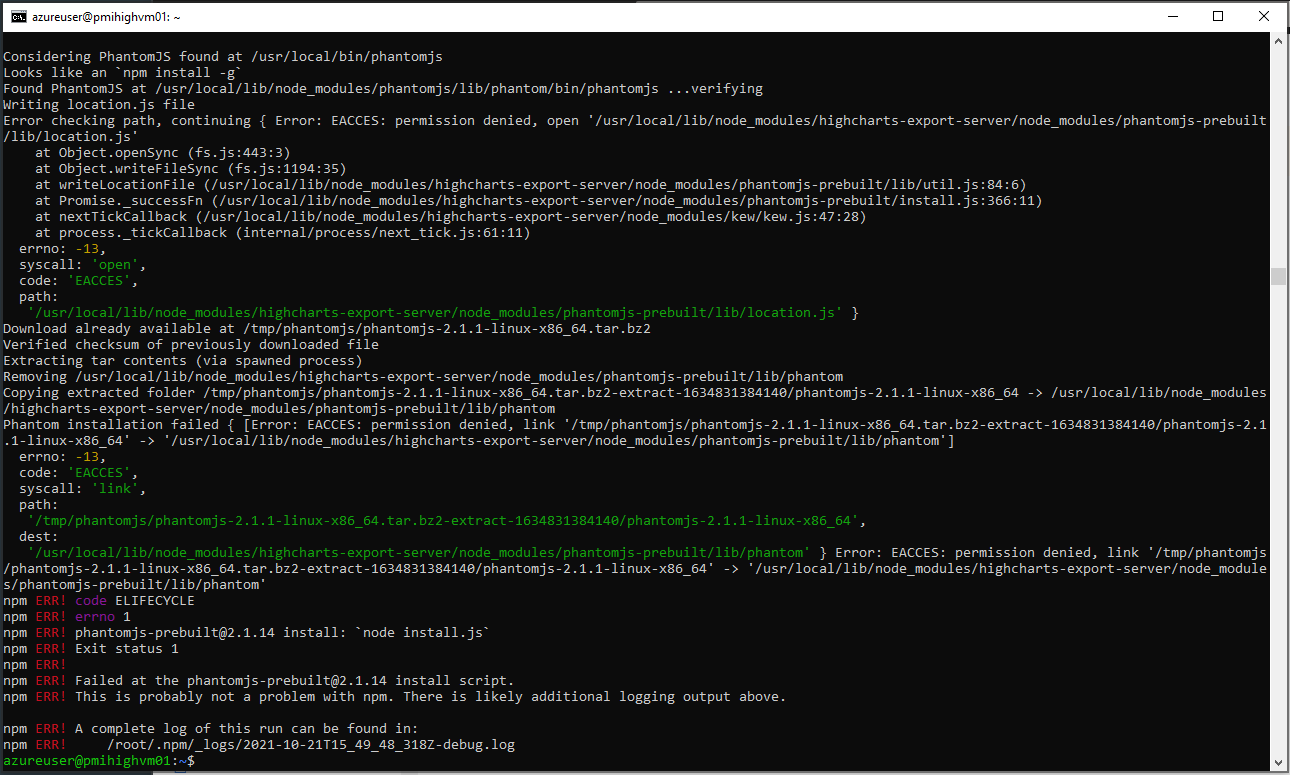Click the 'at Promise._successFn' stack trace line

[539, 201]
